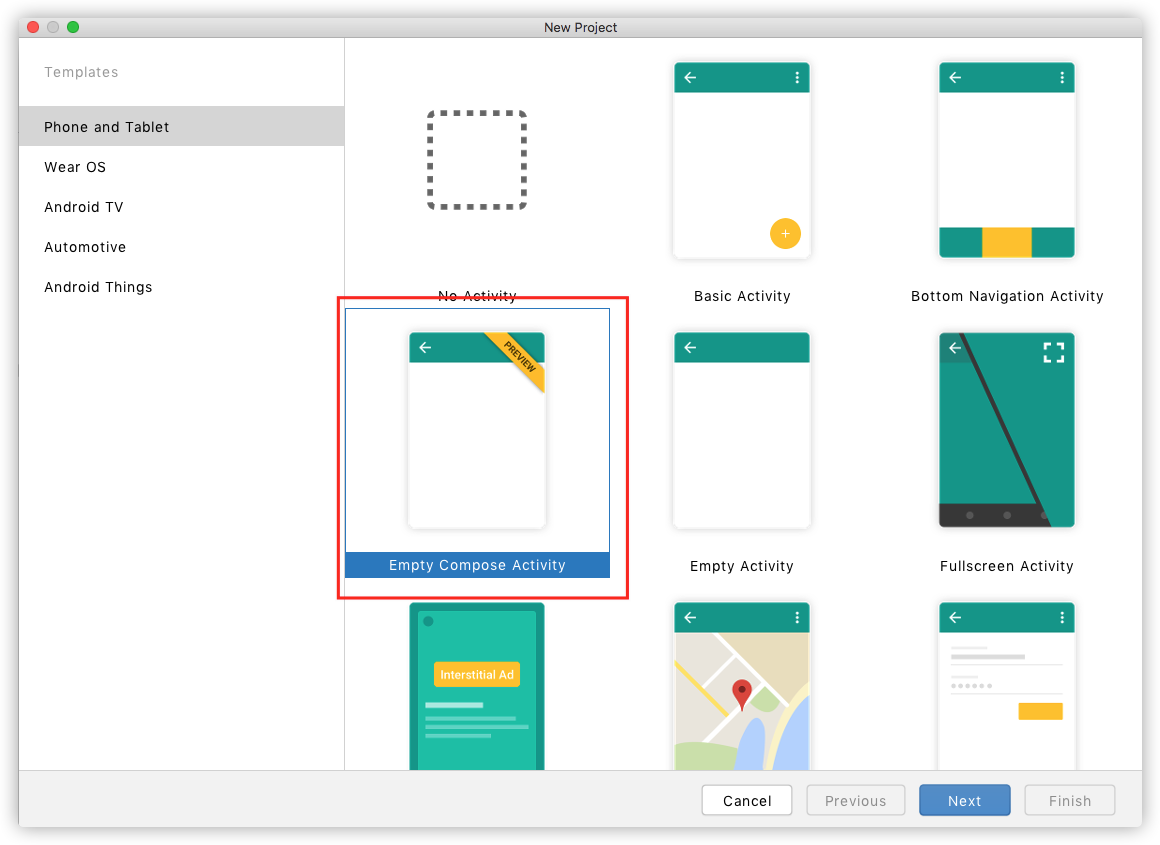Click the Previous button
1160x845 pixels.
click(855, 800)
